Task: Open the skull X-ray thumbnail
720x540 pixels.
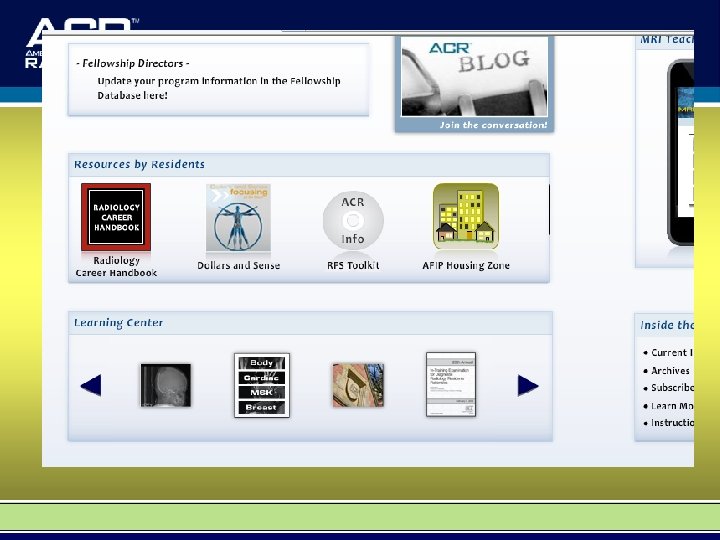Action: (x=166, y=385)
